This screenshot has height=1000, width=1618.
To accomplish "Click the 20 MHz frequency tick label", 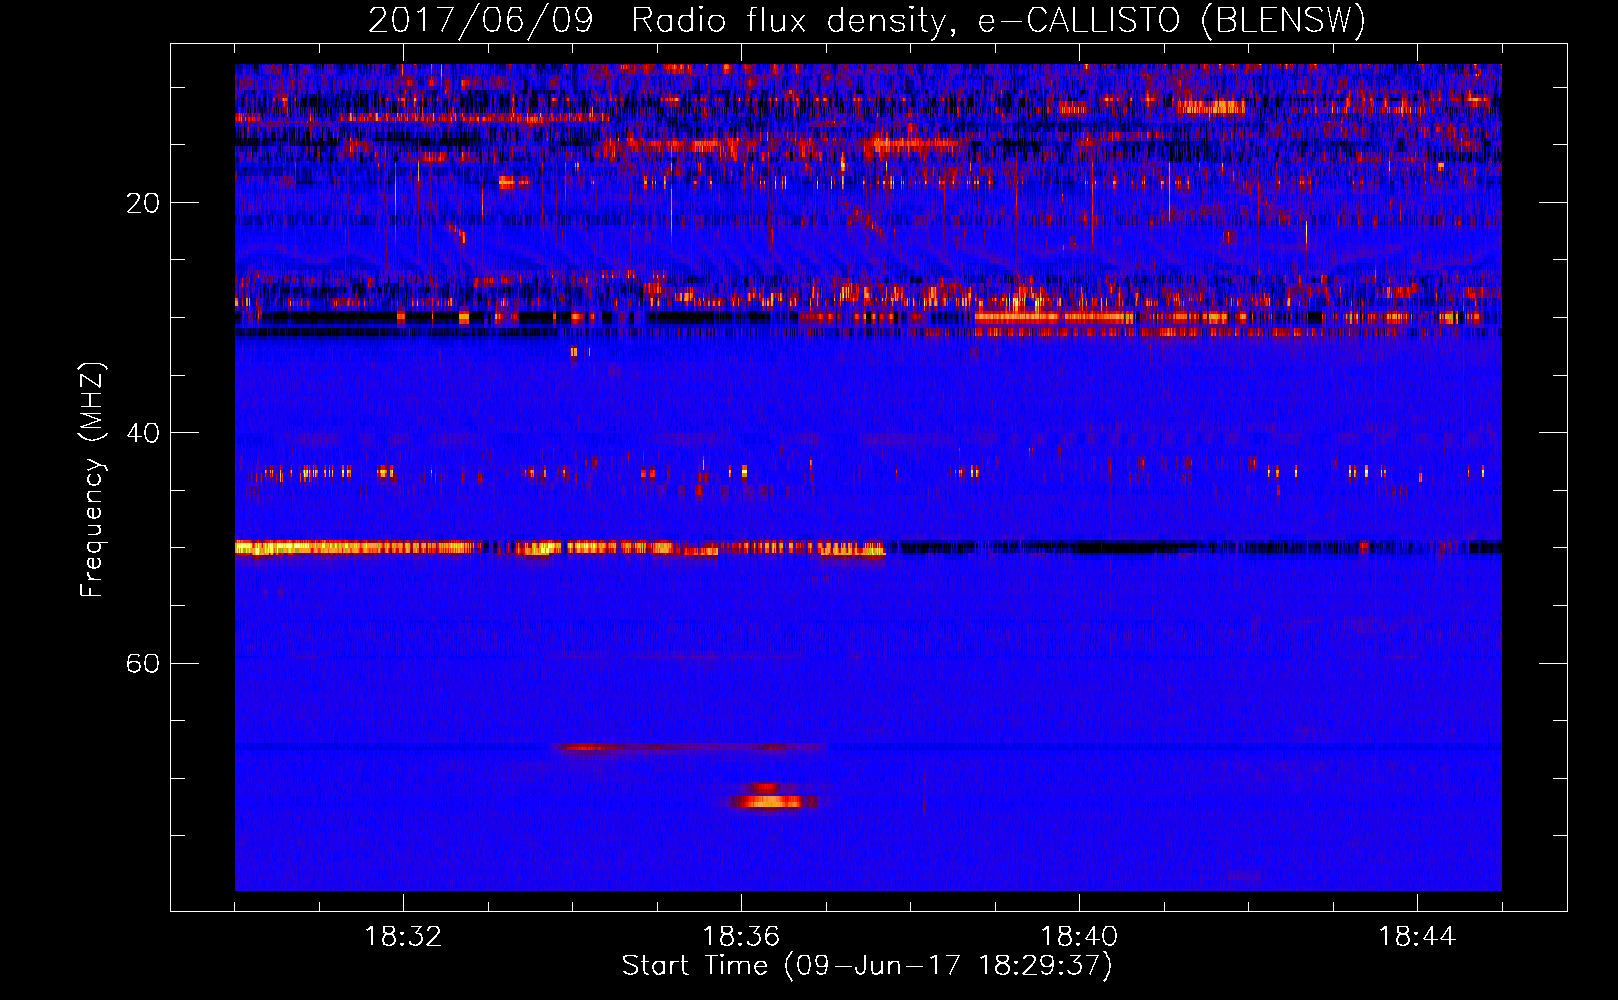I will tap(142, 203).
